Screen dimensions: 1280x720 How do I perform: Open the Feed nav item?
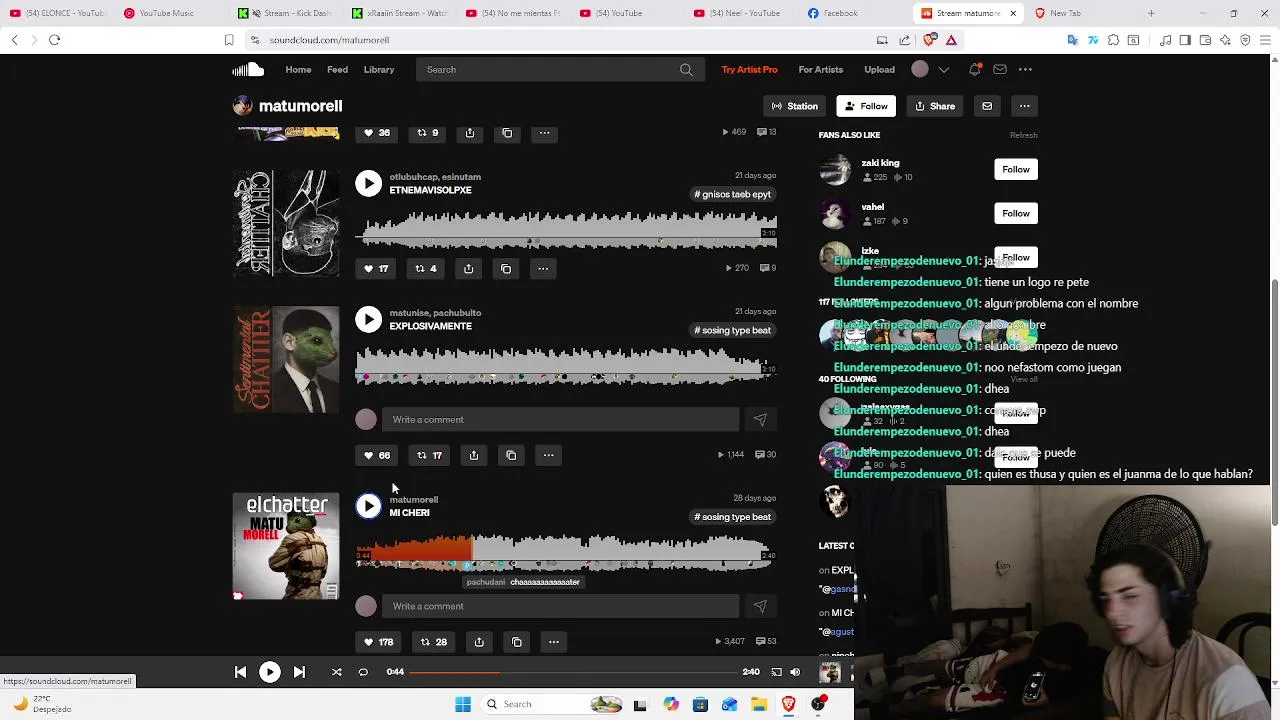[x=337, y=69]
